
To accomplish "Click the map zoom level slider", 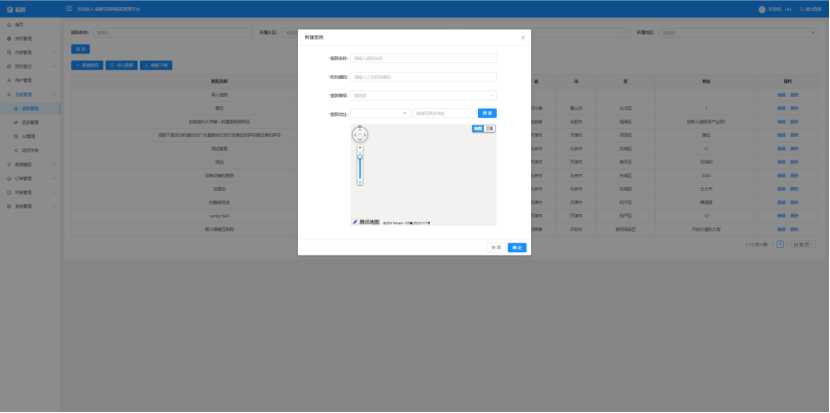I will coord(360,166).
